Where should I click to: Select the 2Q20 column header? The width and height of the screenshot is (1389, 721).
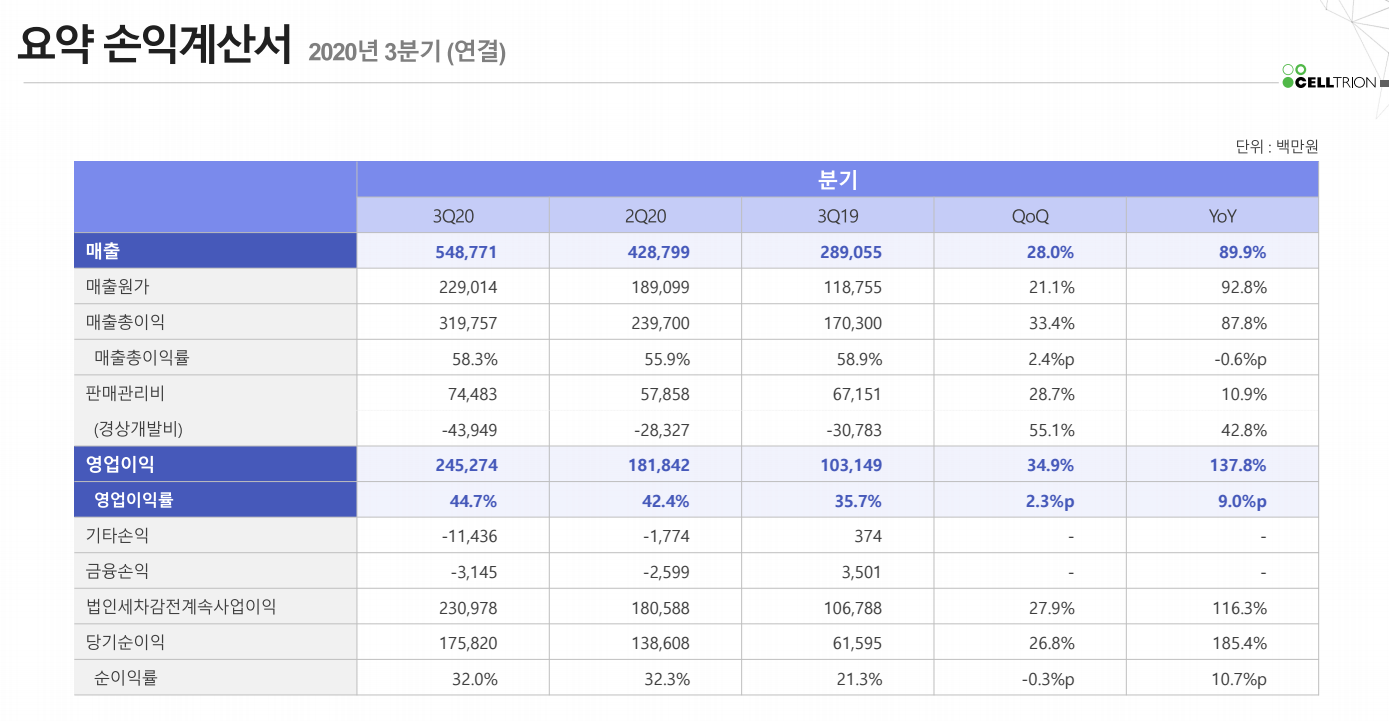(x=644, y=214)
